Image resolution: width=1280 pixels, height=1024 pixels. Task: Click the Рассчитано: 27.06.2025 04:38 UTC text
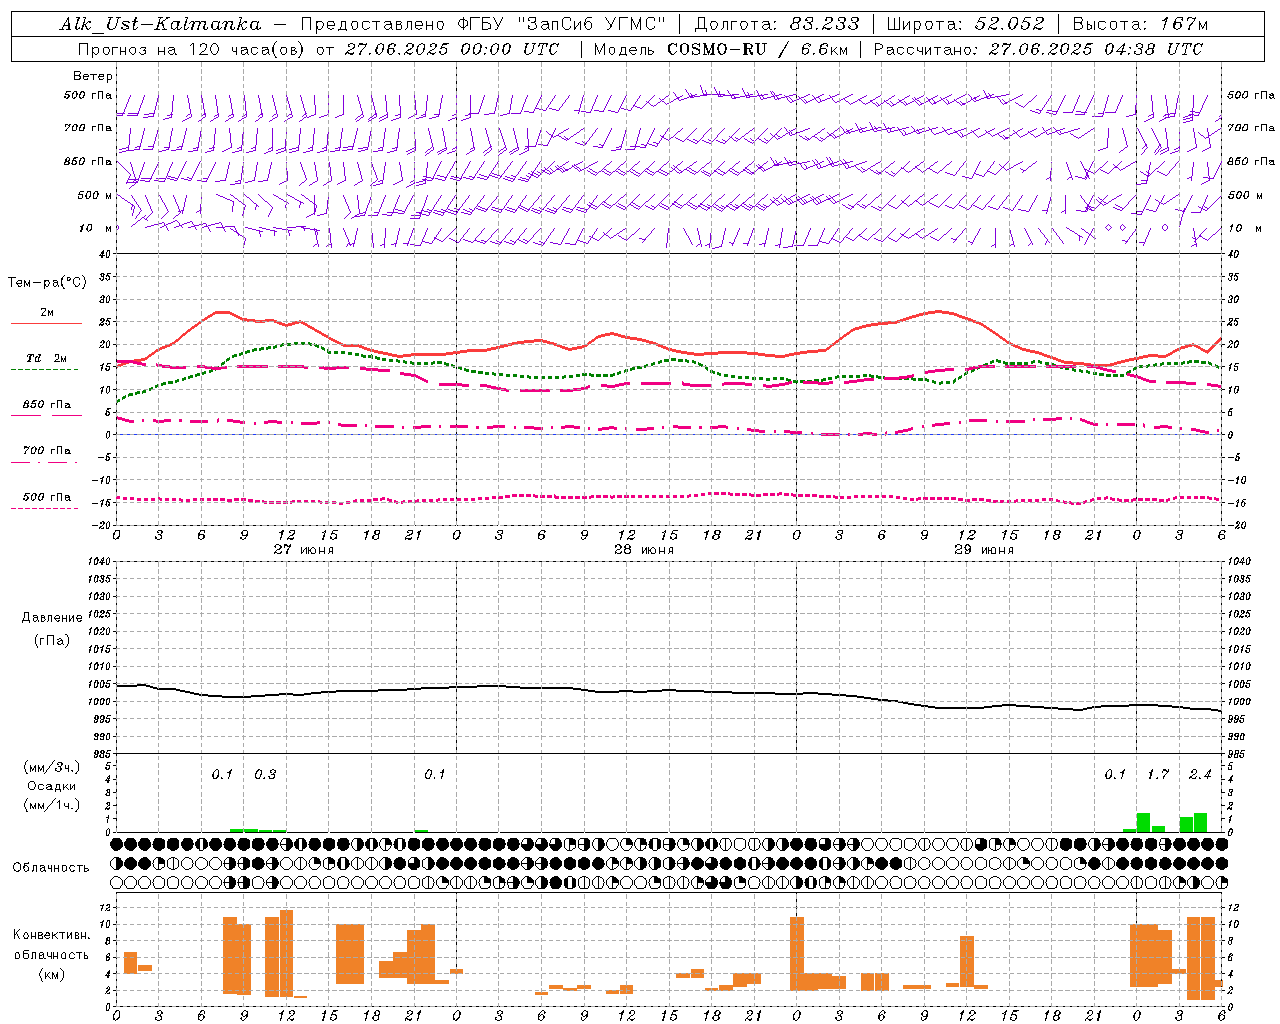coord(1038,49)
